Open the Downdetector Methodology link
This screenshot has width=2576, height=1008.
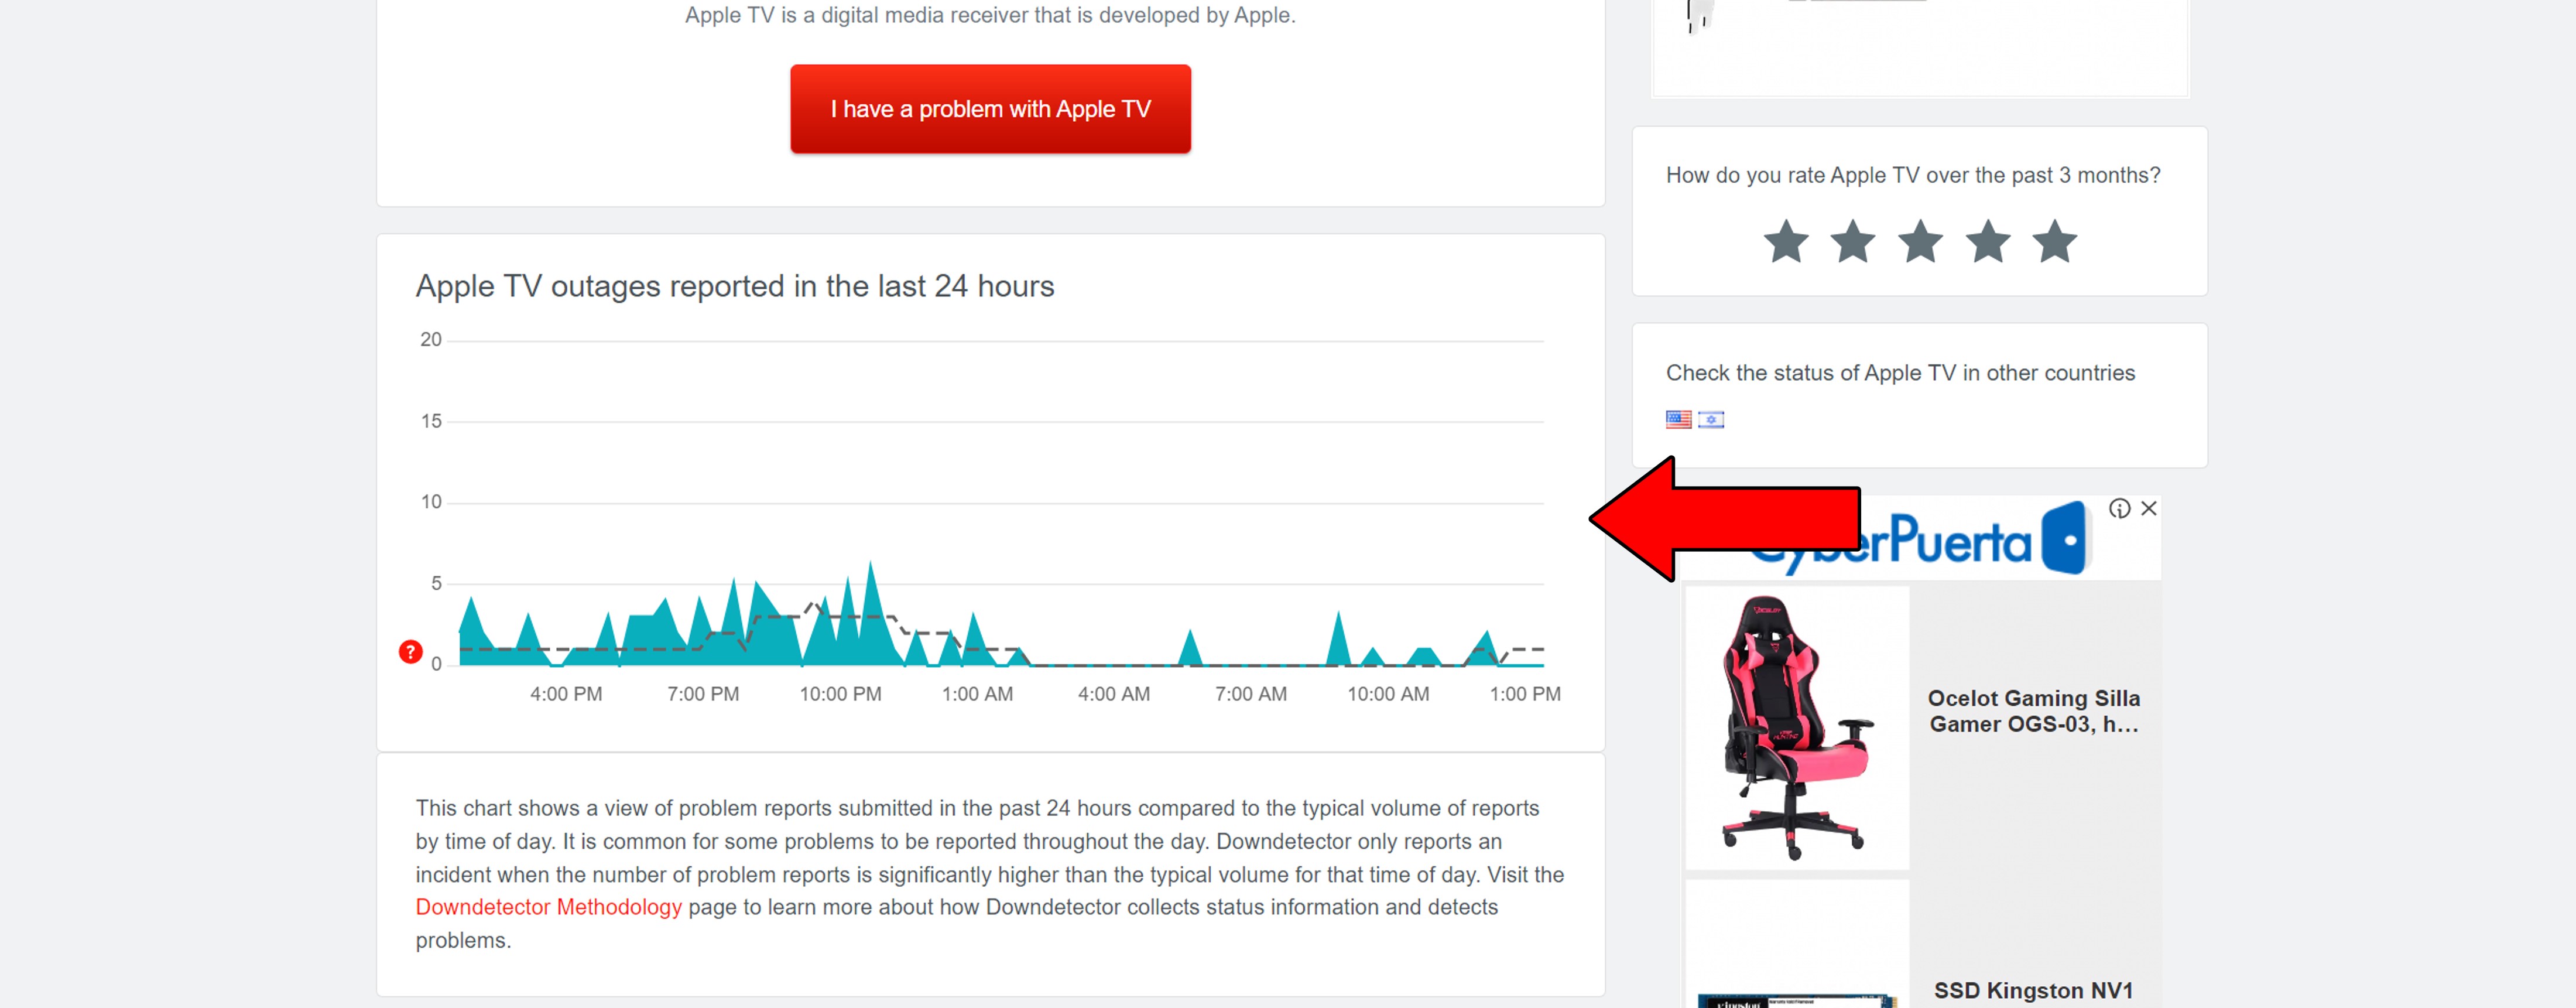coord(548,907)
